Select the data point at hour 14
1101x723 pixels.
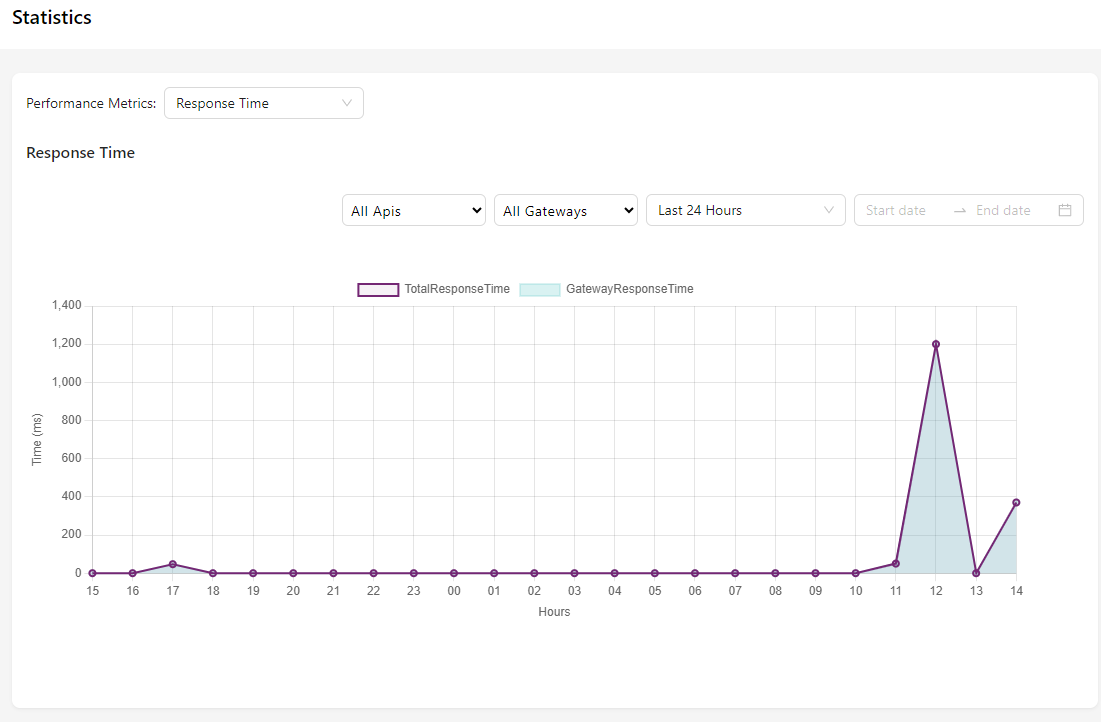(1016, 502)
